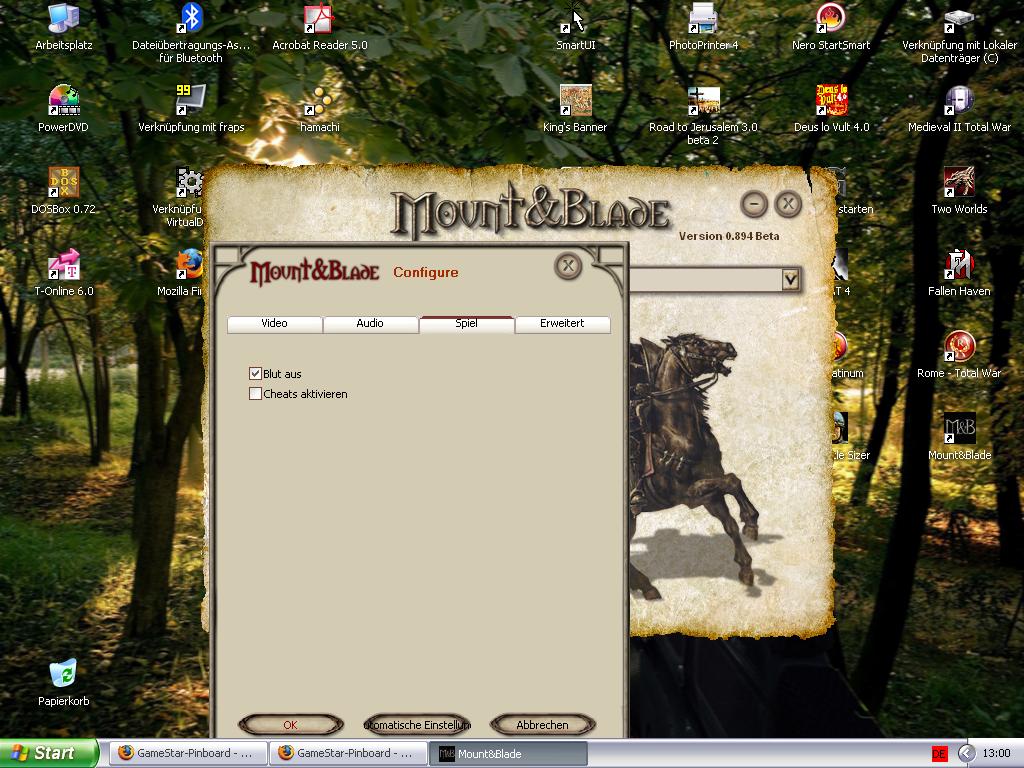Screen dimensions: 1024x768
Task: Open the Windows Start menu
Action: 48,753
